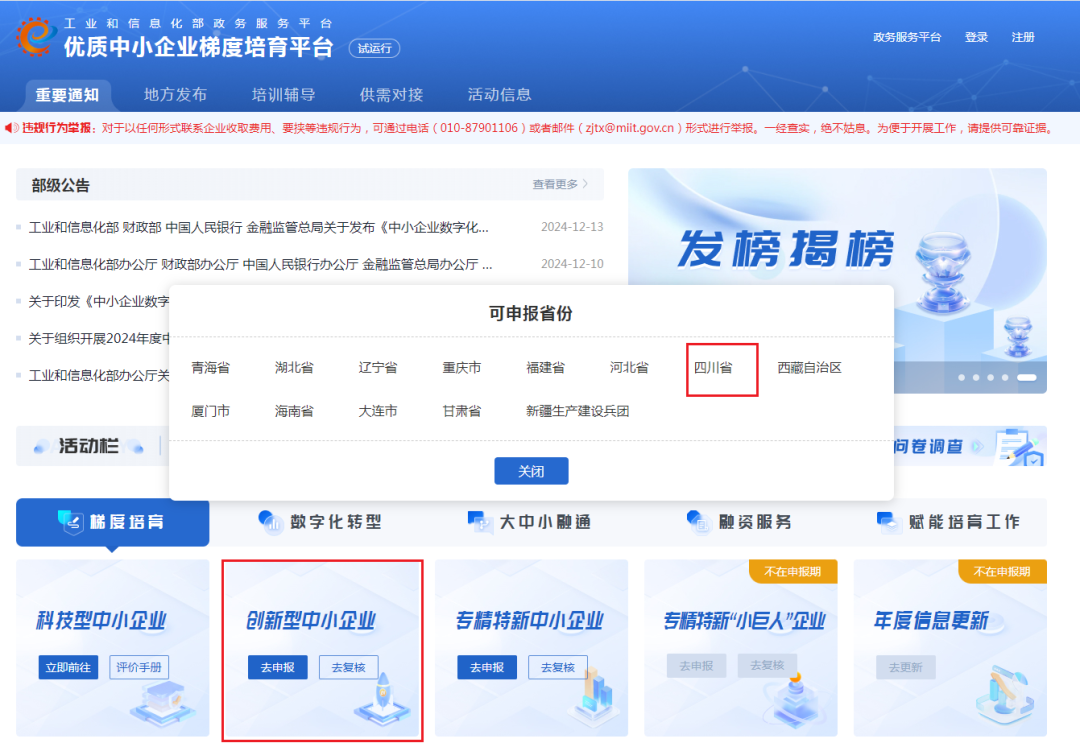Click the 大中小融通 tab icon
Viewport: 1080px width, 747px height.
click(480, 523)
